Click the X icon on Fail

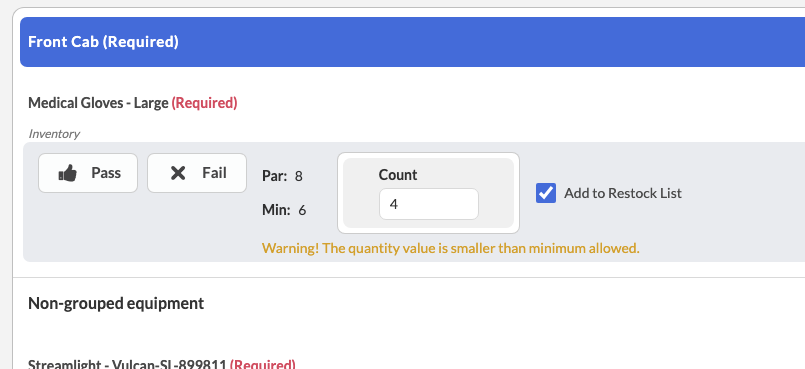[178, 173]
